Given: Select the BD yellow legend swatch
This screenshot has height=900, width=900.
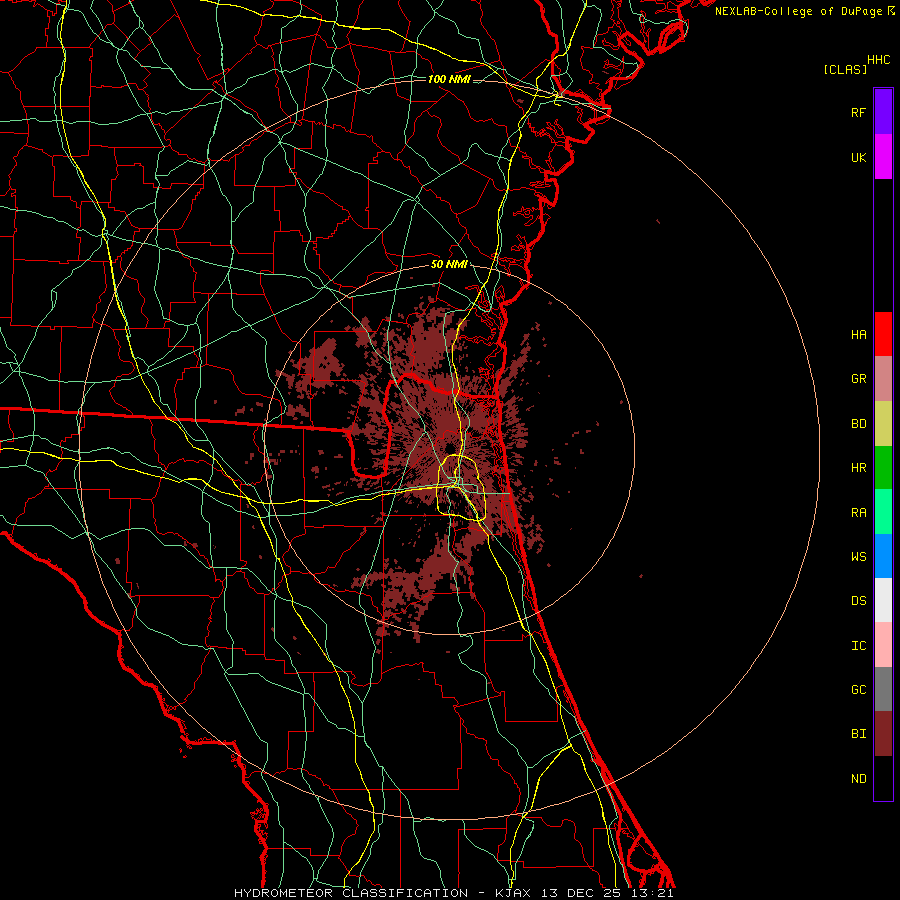Looking at the screenshot, I should tap(883, 424).
